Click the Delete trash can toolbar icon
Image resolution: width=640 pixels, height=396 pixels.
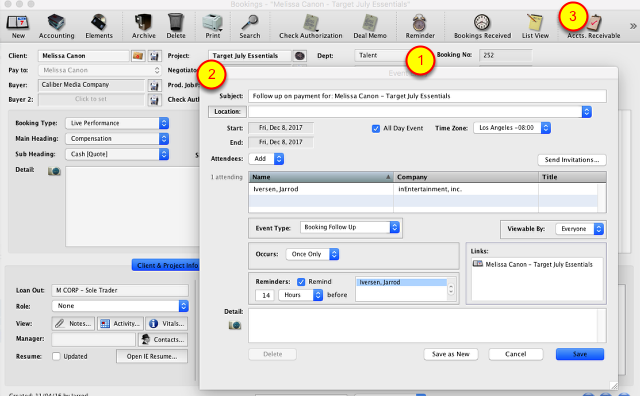[x=176, y=22]
